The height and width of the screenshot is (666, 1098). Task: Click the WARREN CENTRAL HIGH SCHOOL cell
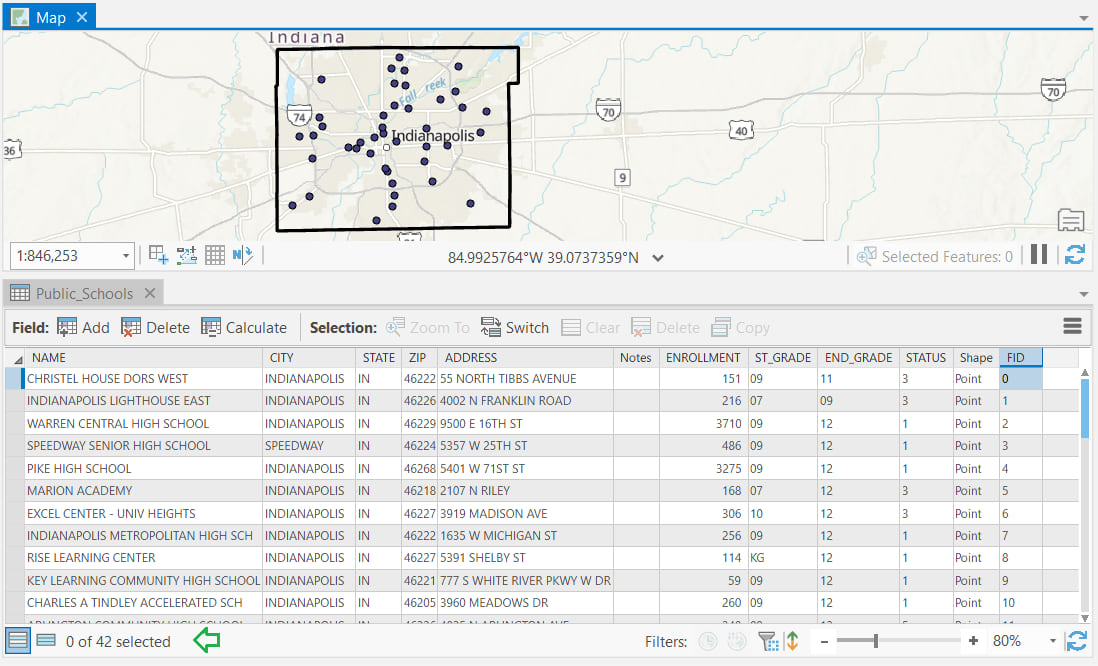[x=144, y=423]
